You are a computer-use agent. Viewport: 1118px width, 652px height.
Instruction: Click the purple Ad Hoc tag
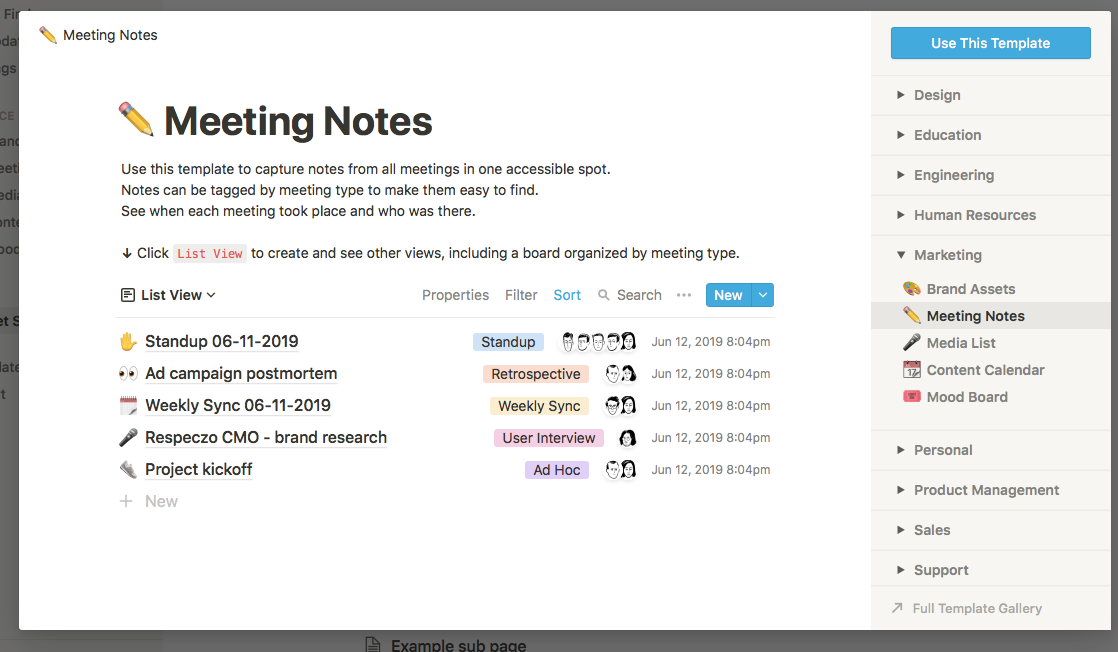557,470
